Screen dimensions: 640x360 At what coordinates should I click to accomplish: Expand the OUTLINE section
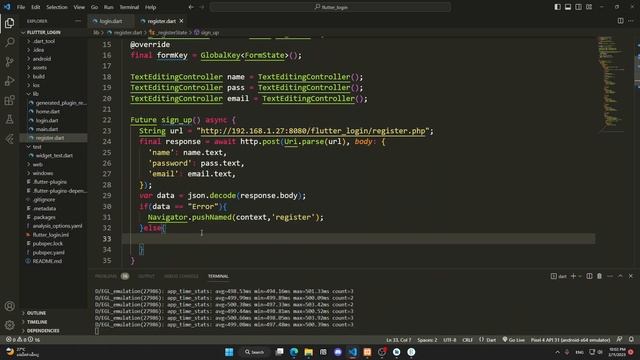[36, 313]
